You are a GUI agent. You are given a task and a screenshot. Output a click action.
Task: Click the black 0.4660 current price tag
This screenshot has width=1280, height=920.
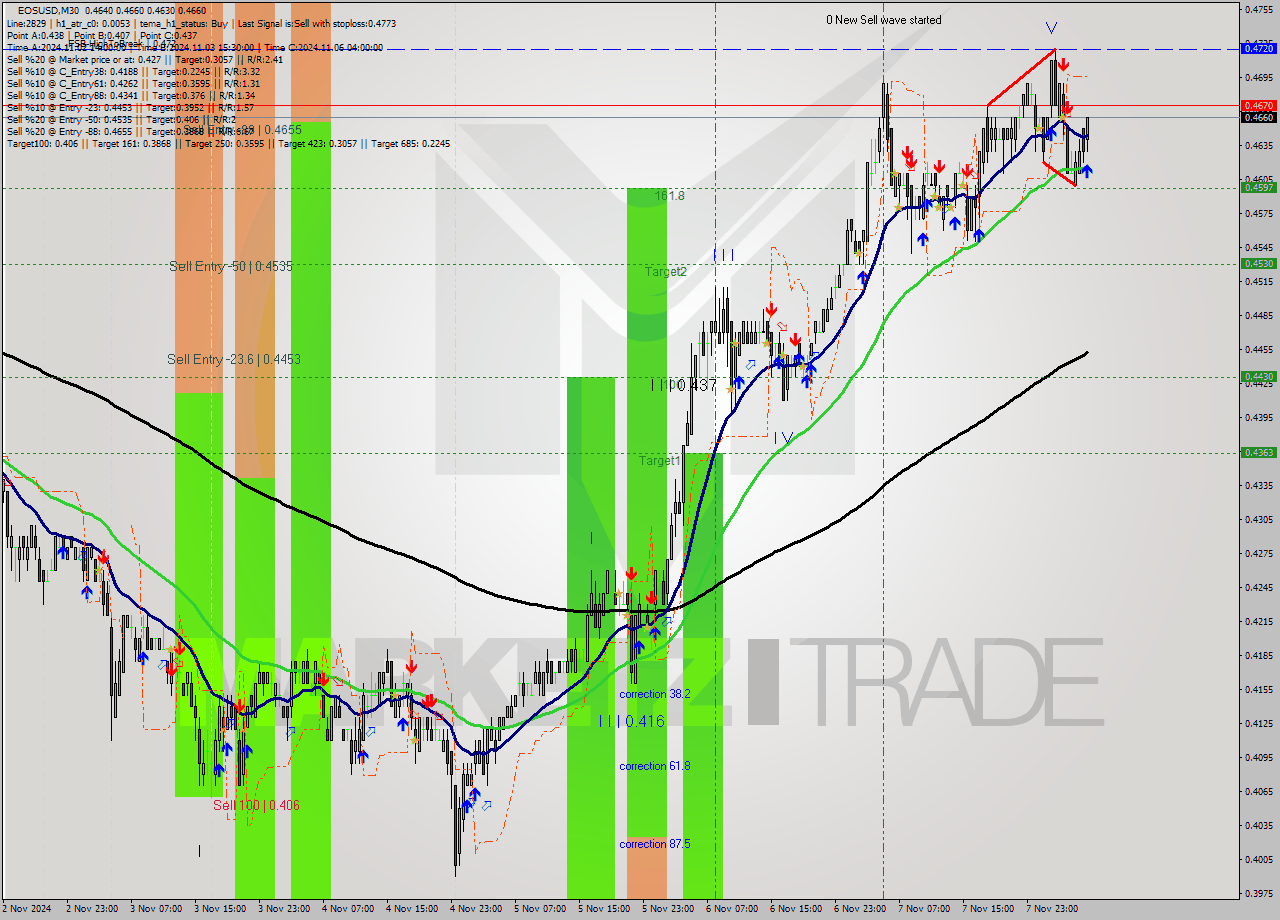click(1257, 117)
